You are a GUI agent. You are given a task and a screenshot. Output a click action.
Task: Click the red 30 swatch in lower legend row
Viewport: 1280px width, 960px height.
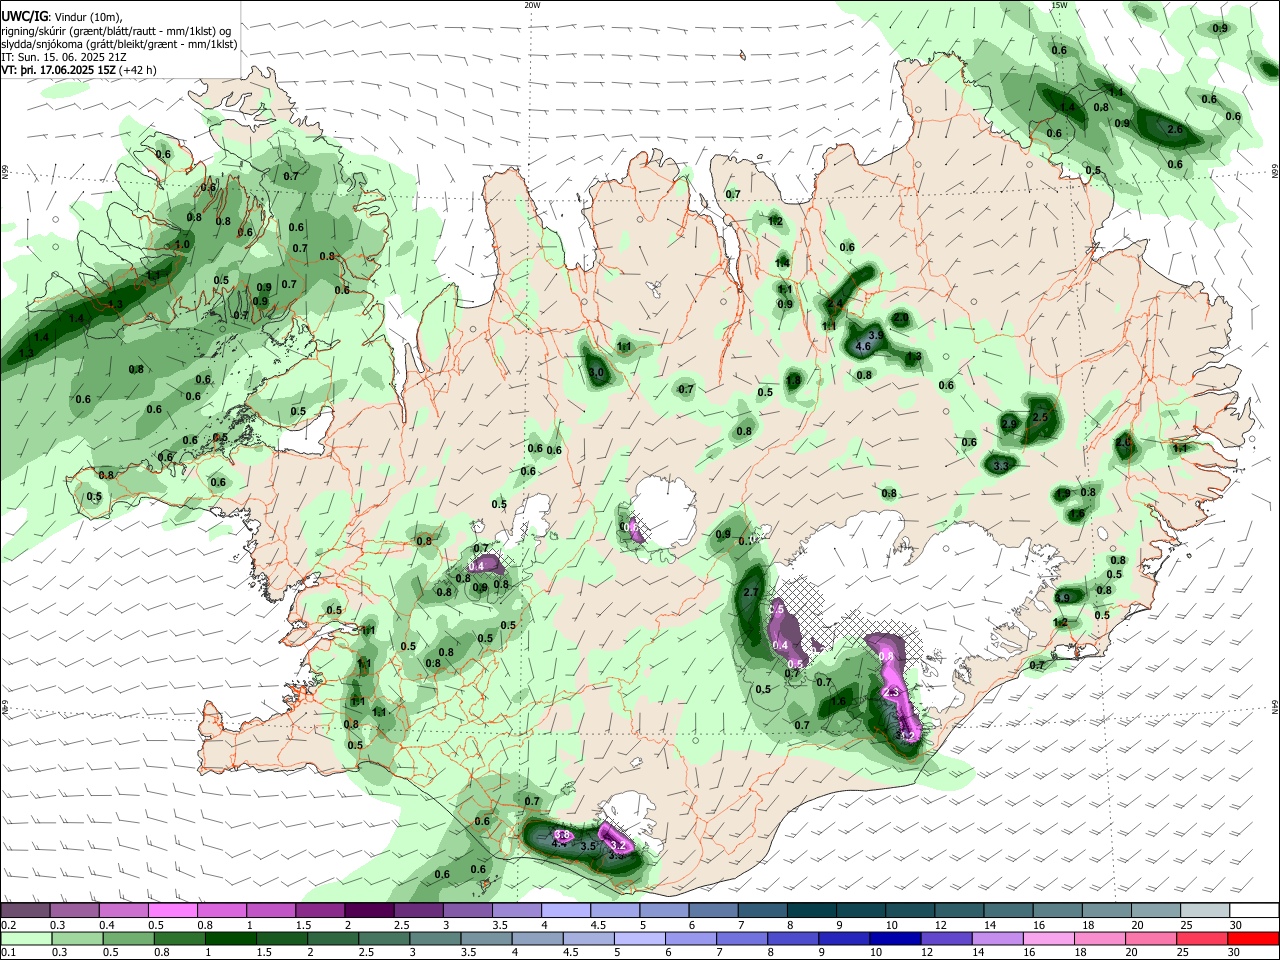coord(1253,939)
